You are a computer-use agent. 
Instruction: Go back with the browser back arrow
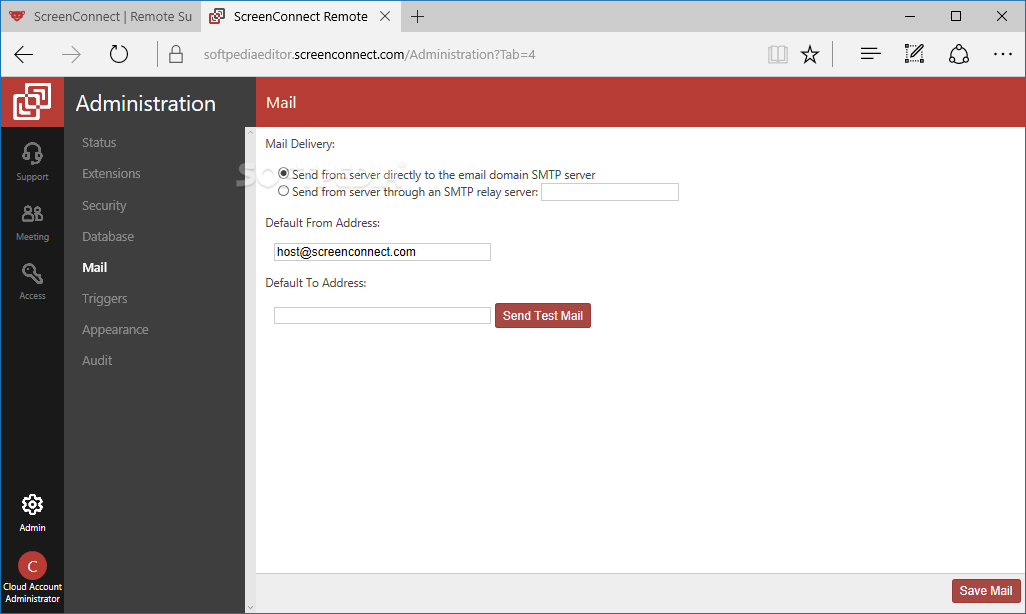[x=24, y=54]
